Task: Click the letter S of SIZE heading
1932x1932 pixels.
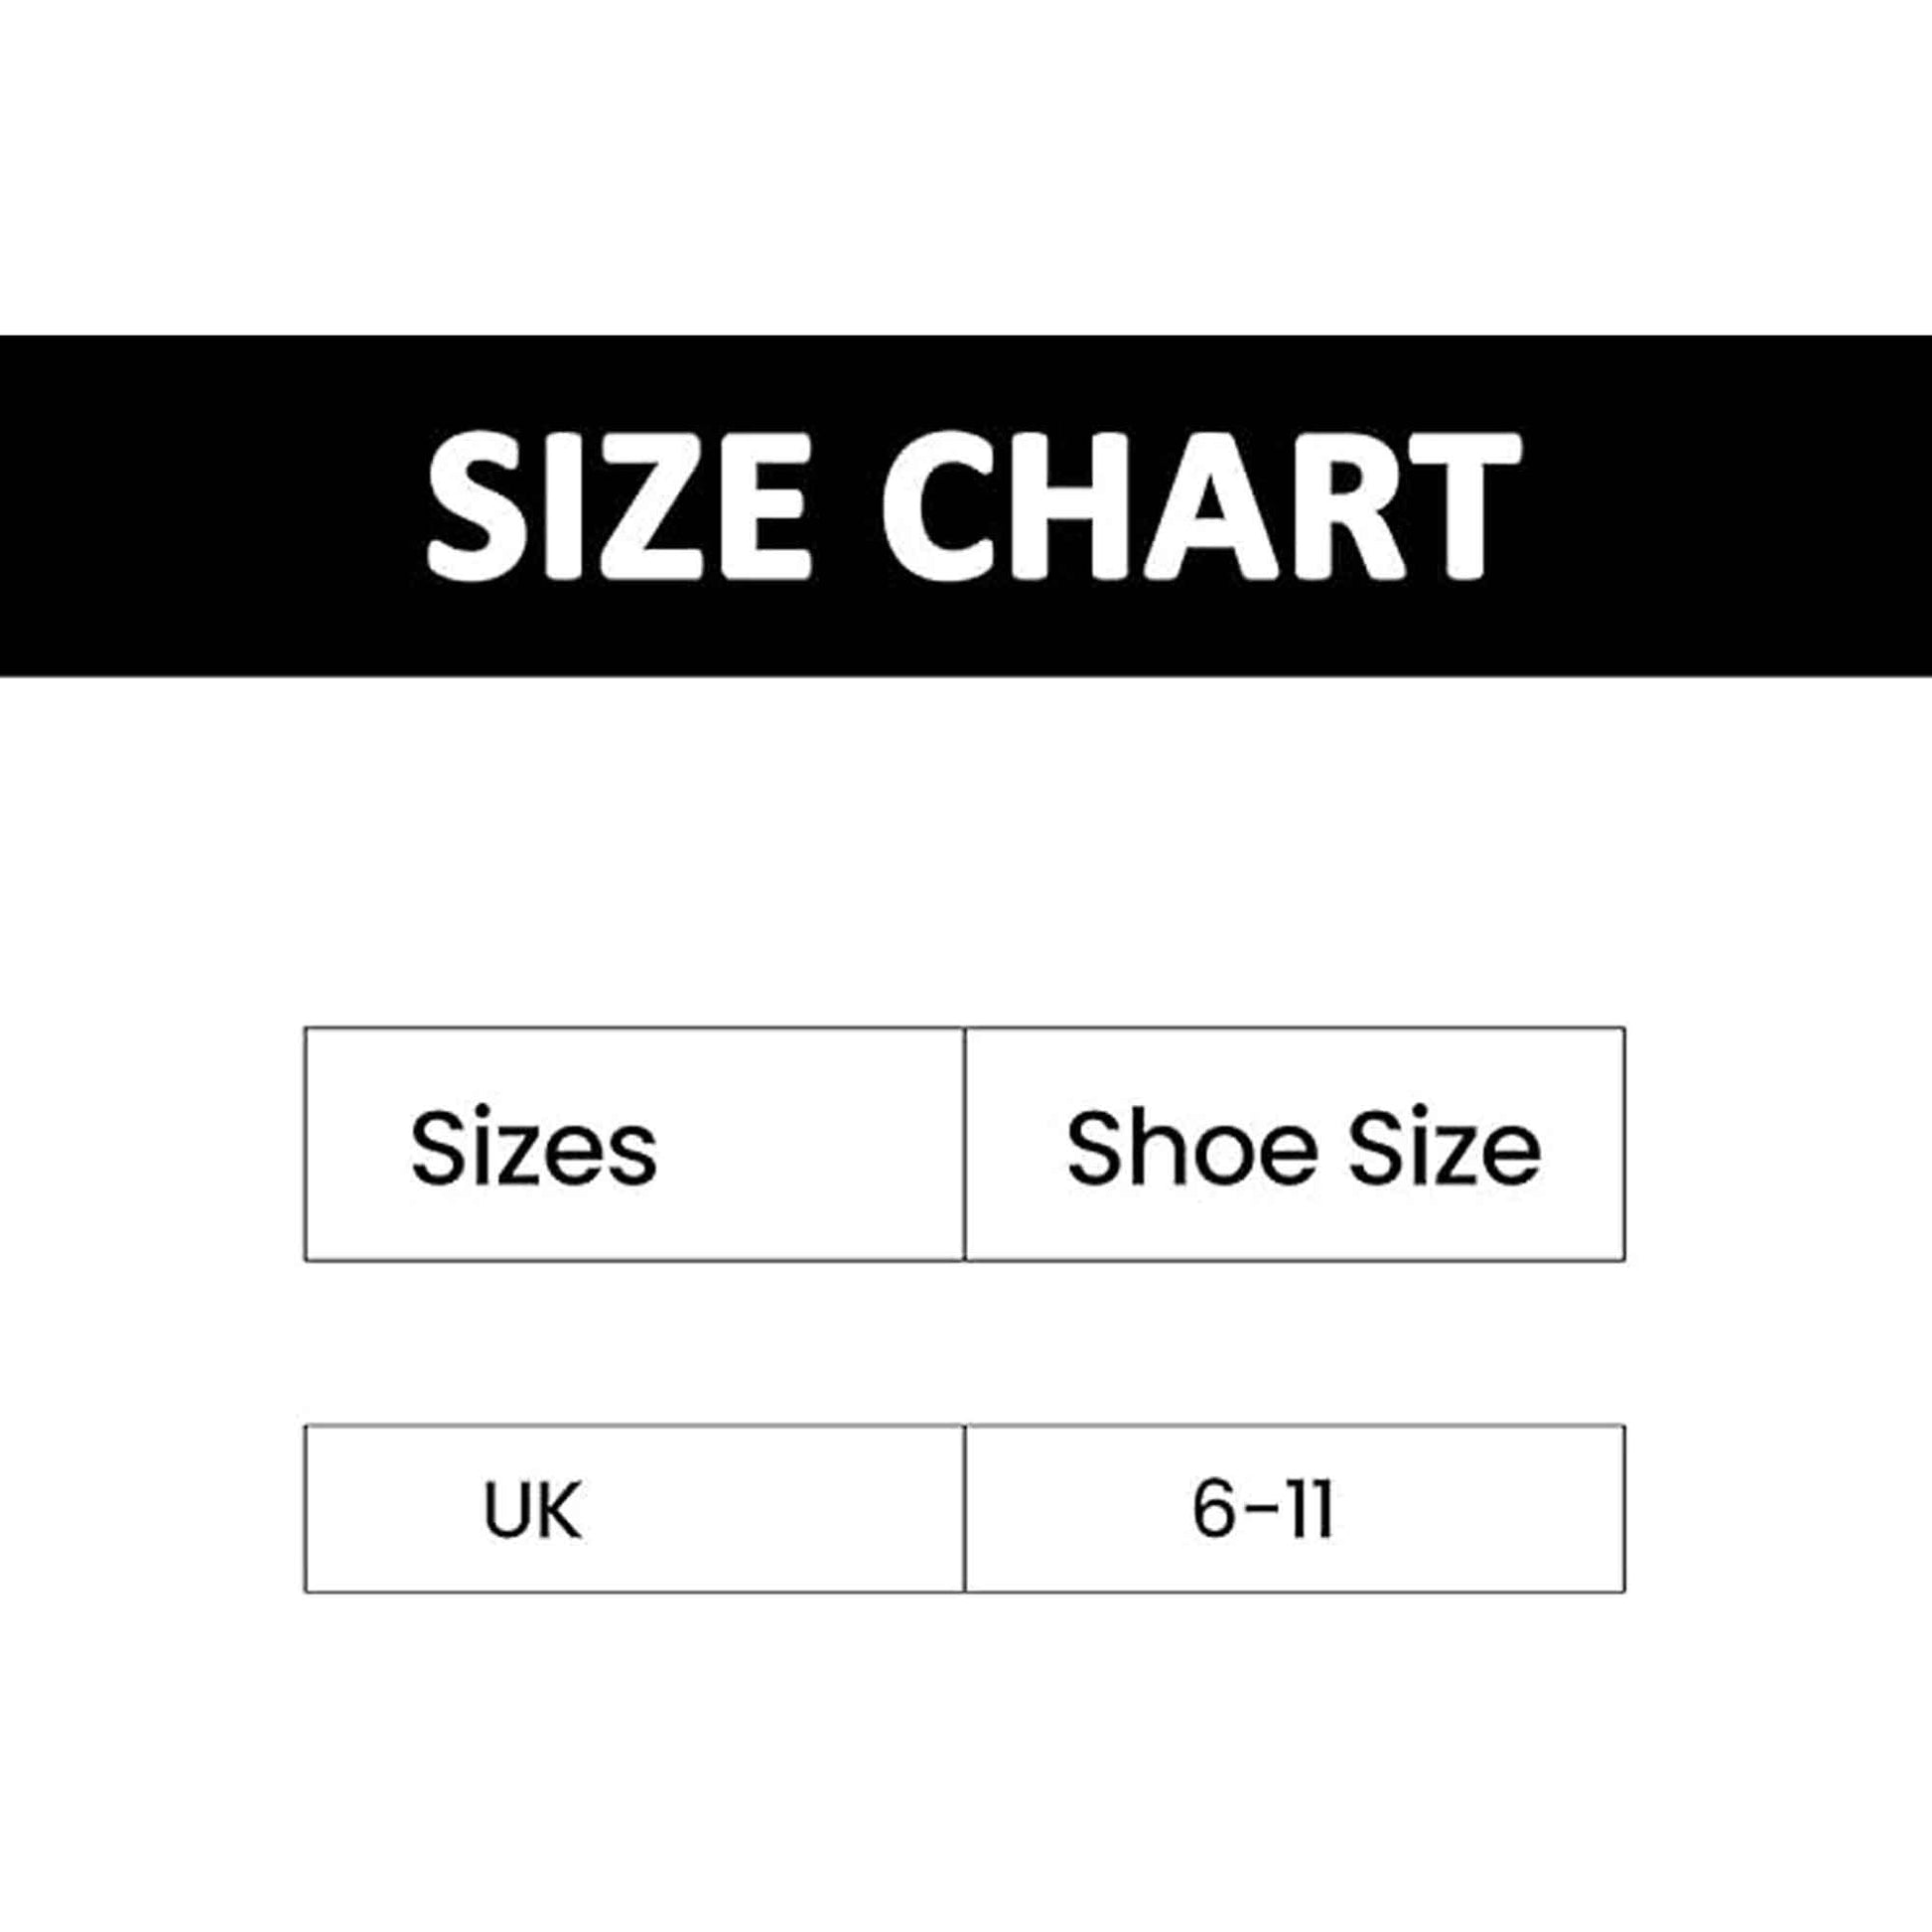Action: point(471,506)
